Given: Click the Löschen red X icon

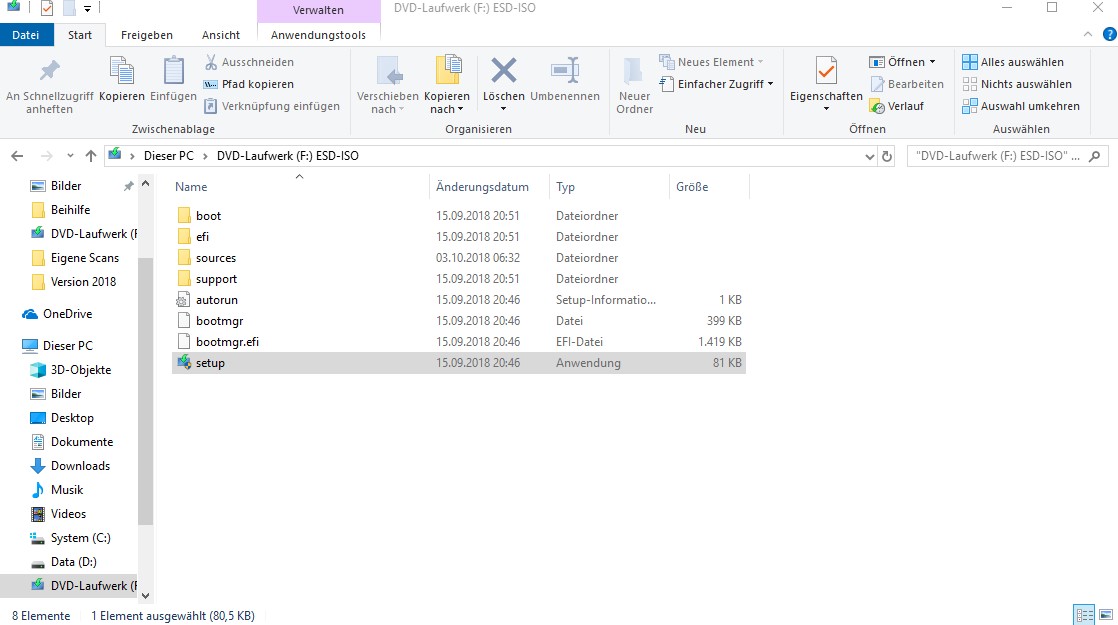Looking at the screenshot, I should pos(503,71).
